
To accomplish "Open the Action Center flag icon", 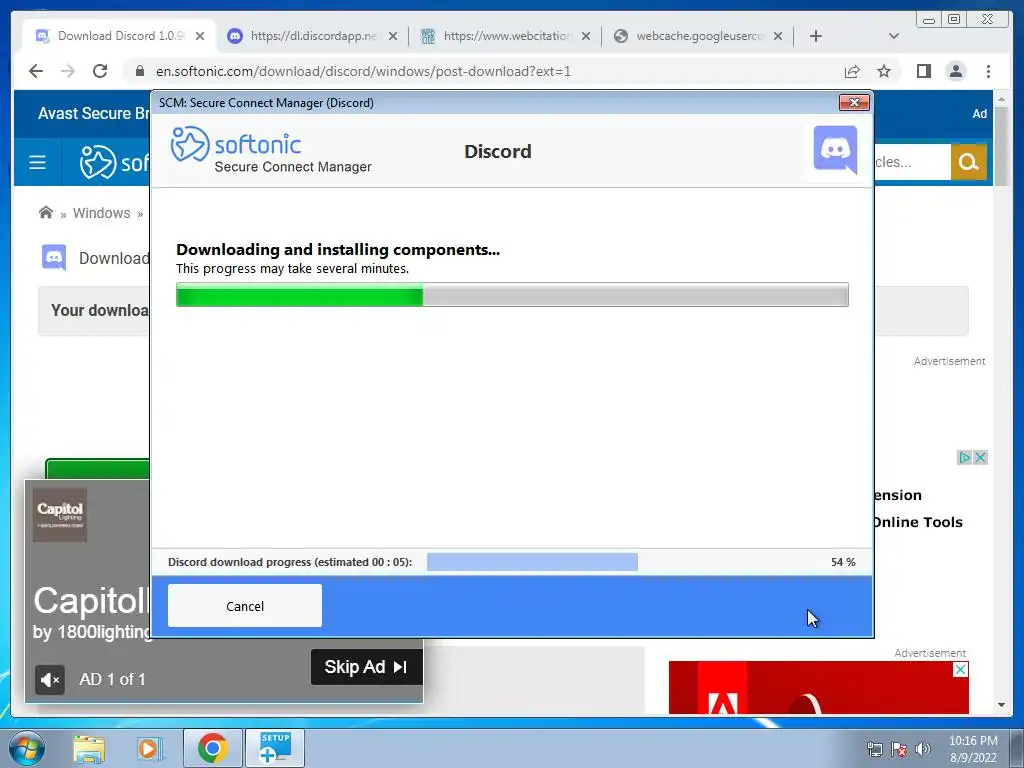I will point(899,749).
